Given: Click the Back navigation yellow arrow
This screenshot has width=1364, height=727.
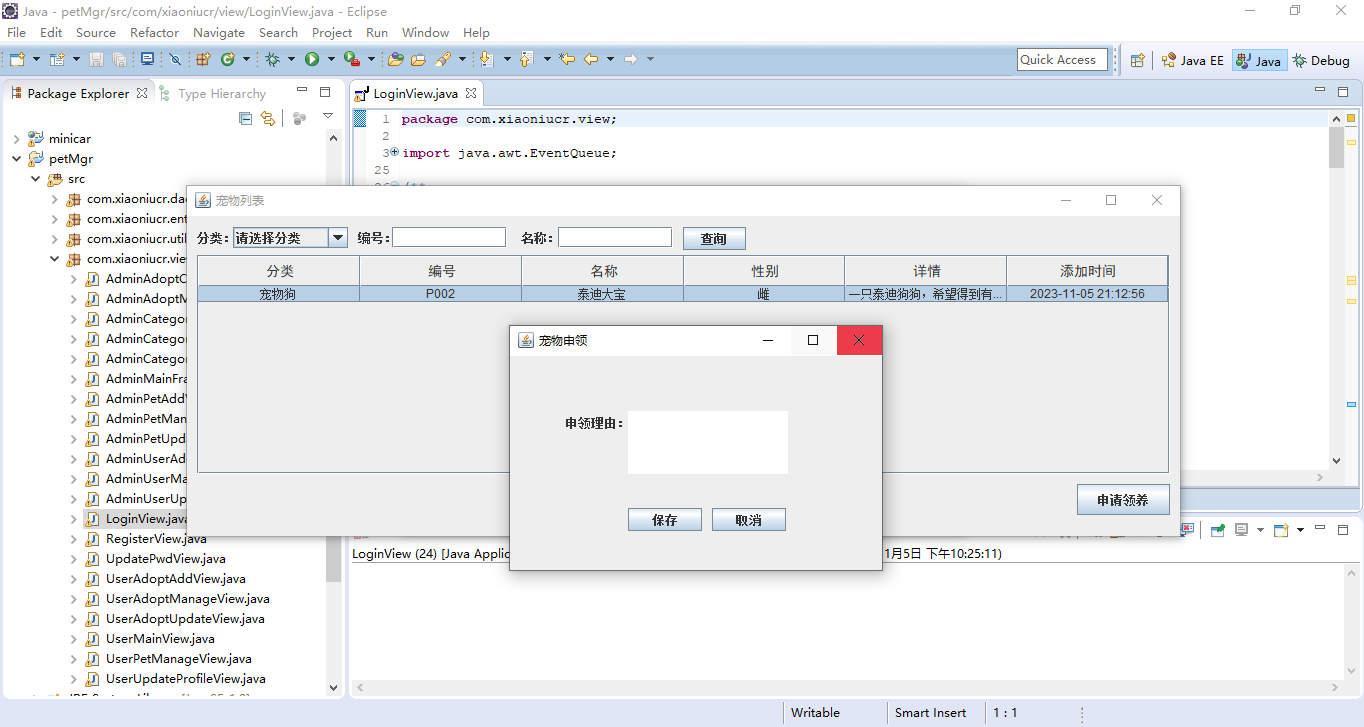Looking at the screenshot, I should (591, 59).
